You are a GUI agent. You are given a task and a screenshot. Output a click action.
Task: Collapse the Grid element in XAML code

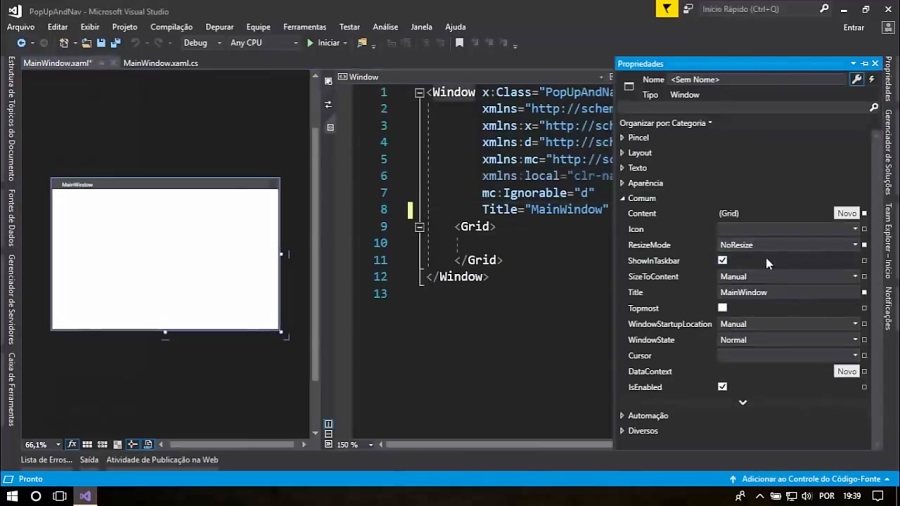[420, 227]
